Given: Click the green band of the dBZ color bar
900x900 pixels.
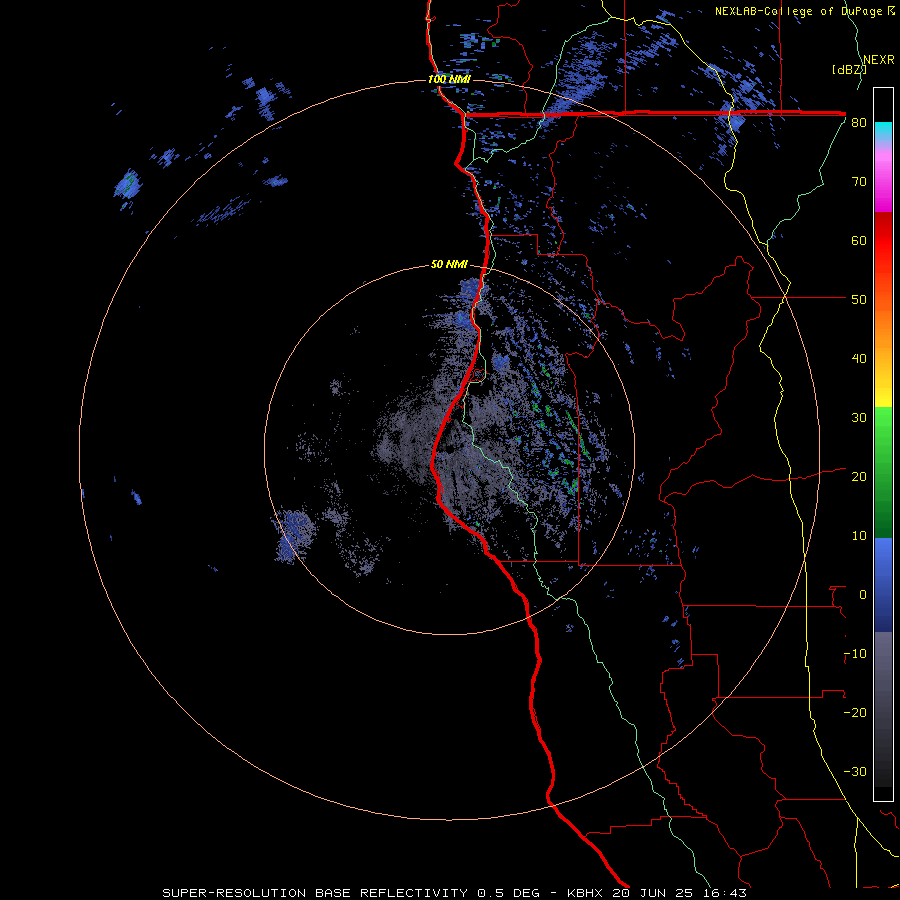Looking at the screenshot, I should [x=883, y=472].
